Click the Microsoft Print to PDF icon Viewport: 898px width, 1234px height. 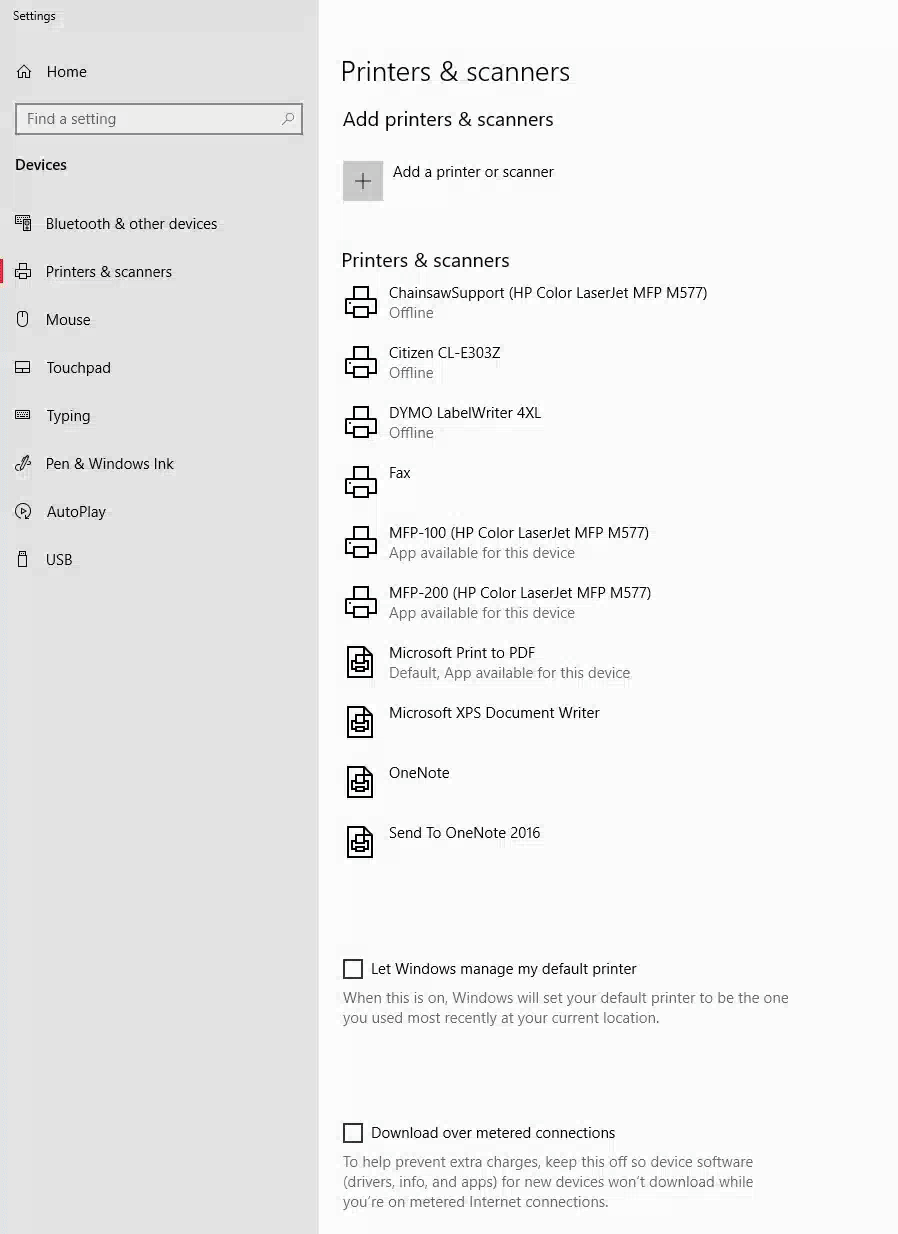click(x=360, y=662)
